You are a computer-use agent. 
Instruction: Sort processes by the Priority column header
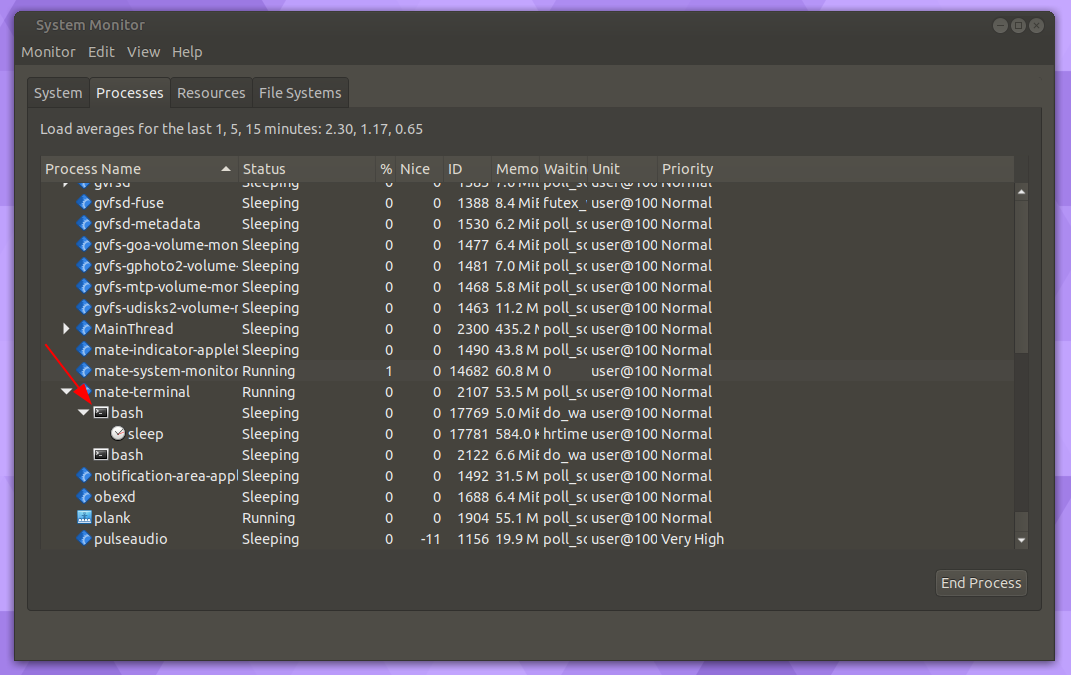coord(687,169)
